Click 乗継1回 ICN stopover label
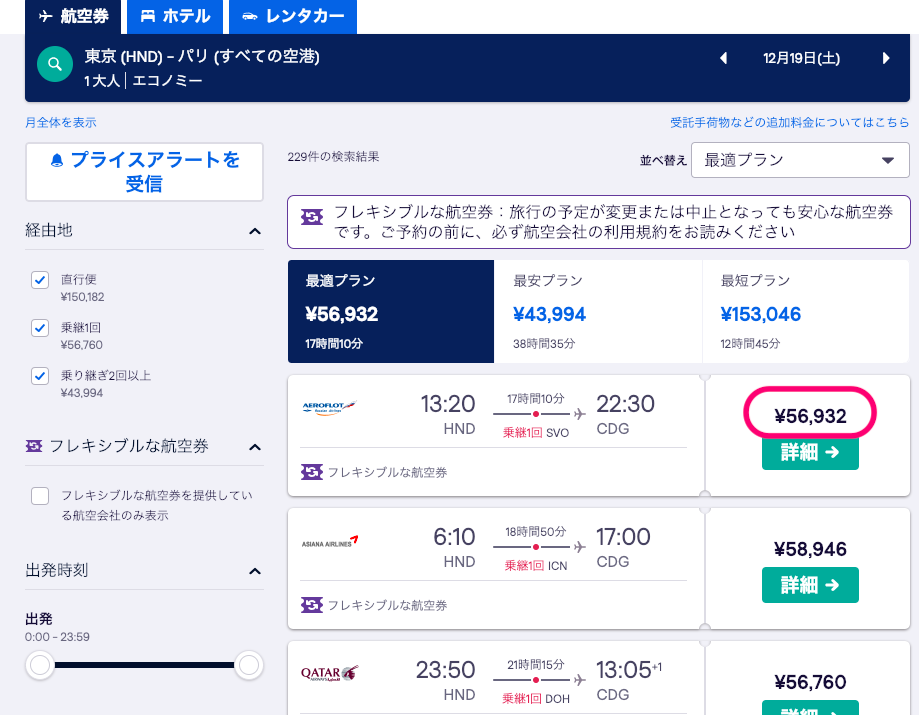This screenshot has height=715, width=919. click(x=536, y=566)
